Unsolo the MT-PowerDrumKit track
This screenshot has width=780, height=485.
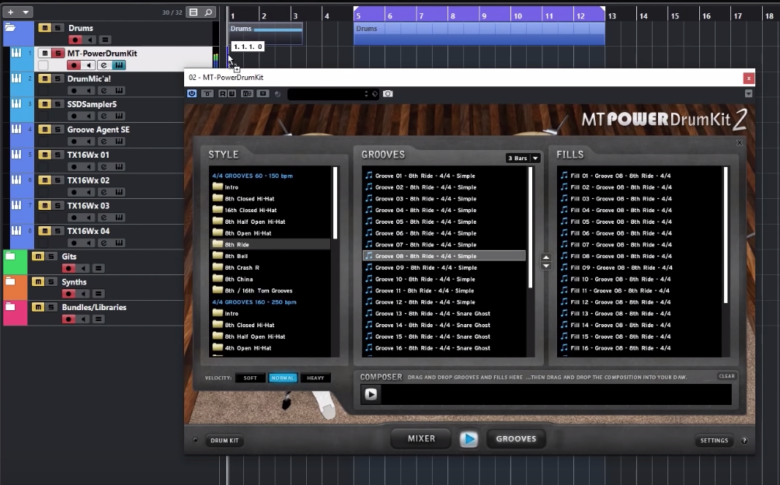(58, 53)
